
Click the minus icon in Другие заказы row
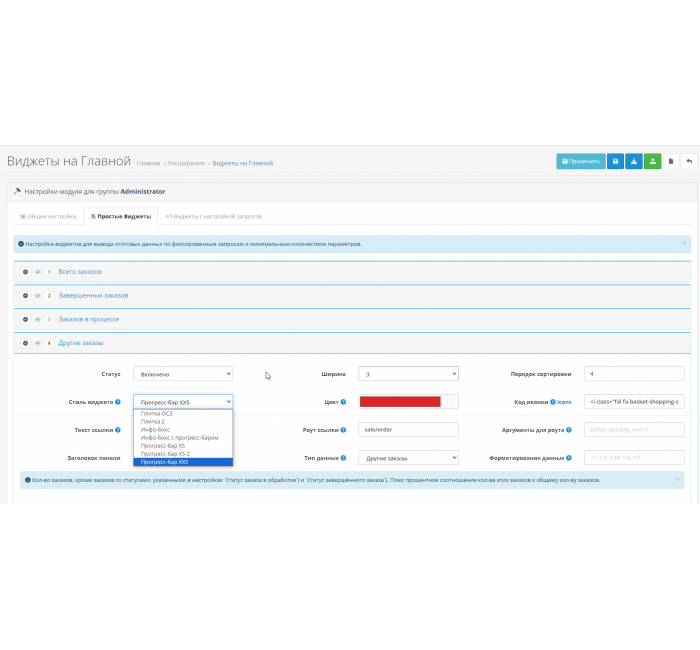25,343
